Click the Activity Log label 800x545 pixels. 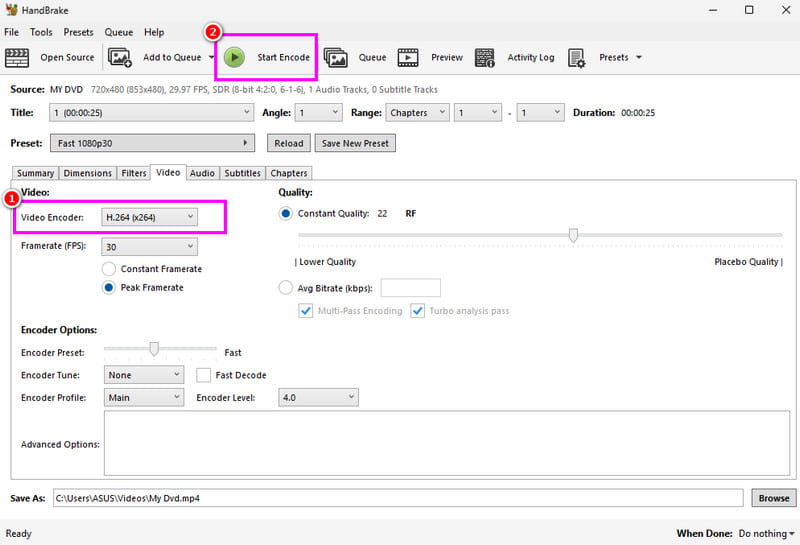click(531, 58)
